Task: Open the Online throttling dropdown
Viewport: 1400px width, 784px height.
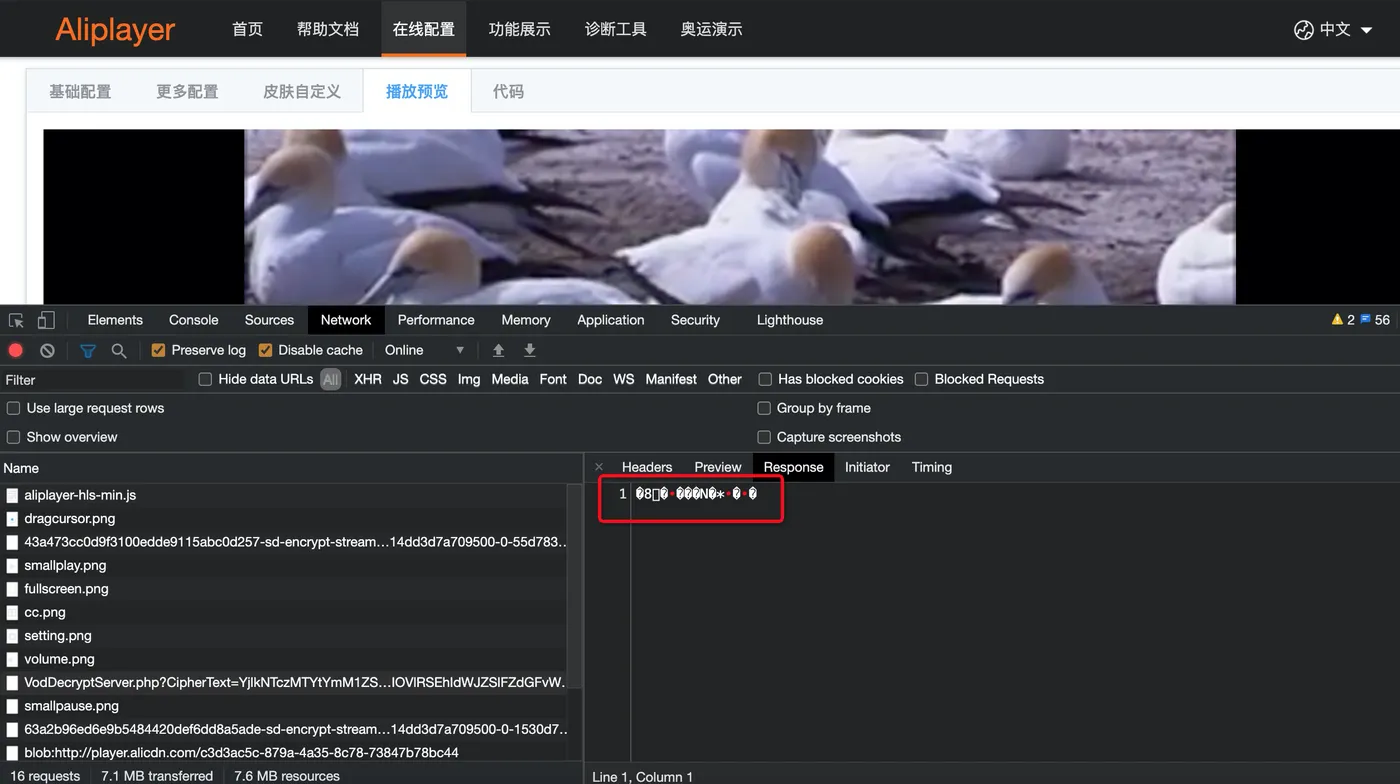Action: click(x=425, y=350)
